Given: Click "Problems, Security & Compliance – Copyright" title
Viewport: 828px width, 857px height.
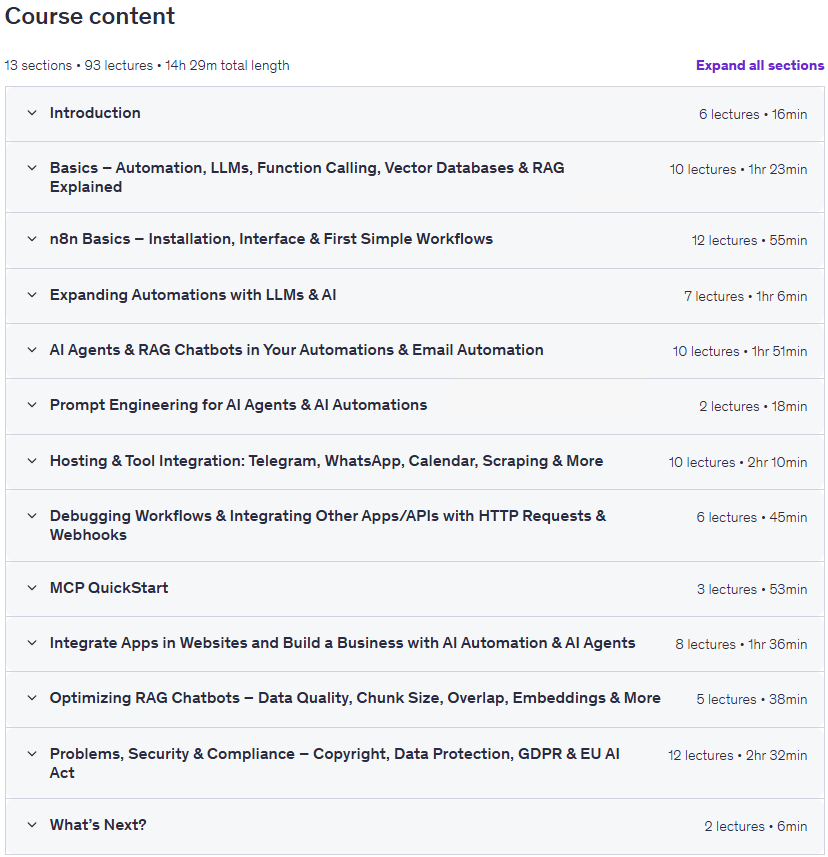Looking at the screenshot, I should 334,763.
